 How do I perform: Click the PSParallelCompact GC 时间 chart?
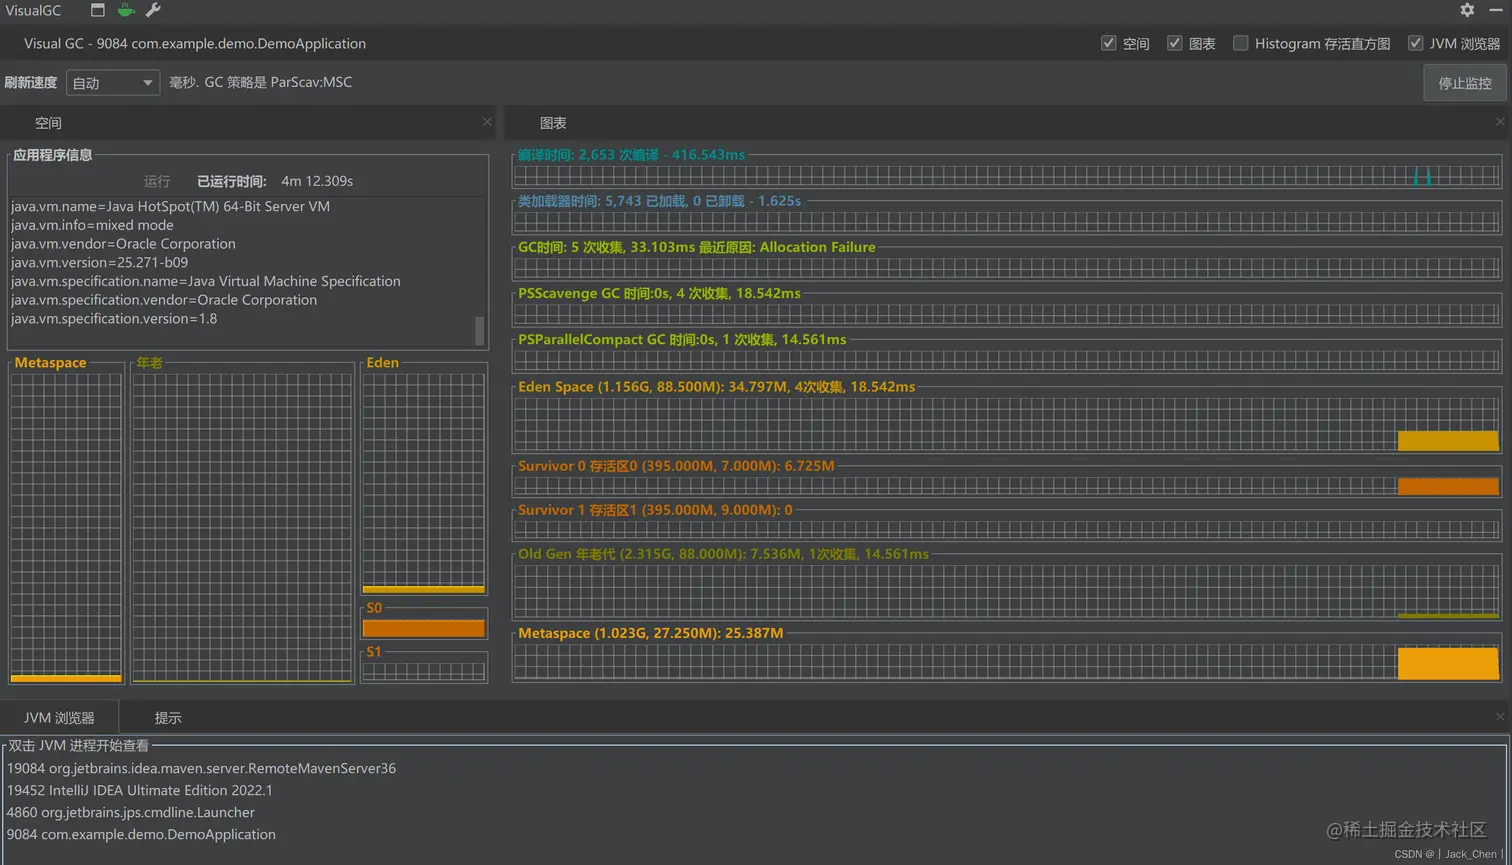[1007, 360]
